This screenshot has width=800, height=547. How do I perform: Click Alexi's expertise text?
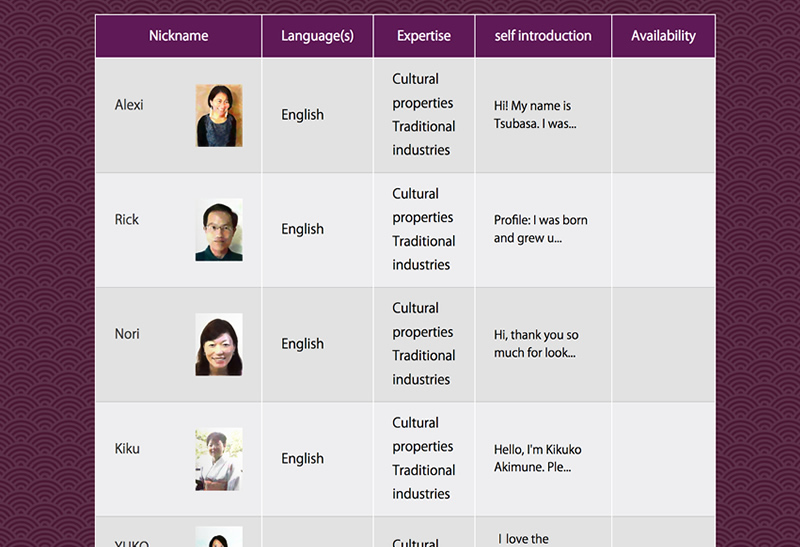[x=423, y=115]
